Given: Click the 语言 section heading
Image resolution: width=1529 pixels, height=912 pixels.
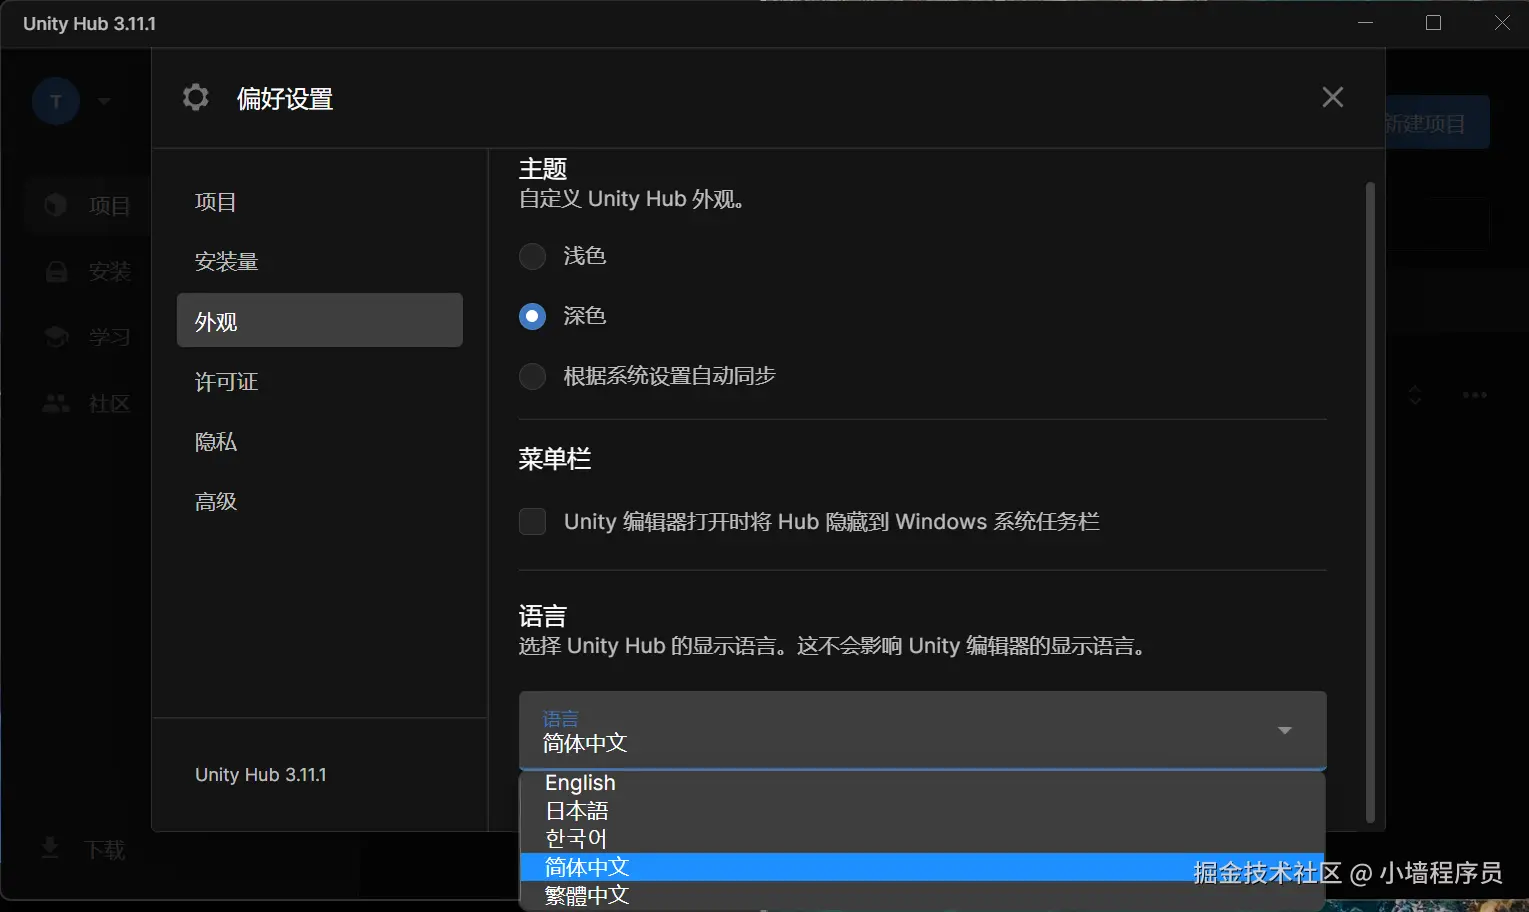Looking at the screenshot, I should [543, 616].
